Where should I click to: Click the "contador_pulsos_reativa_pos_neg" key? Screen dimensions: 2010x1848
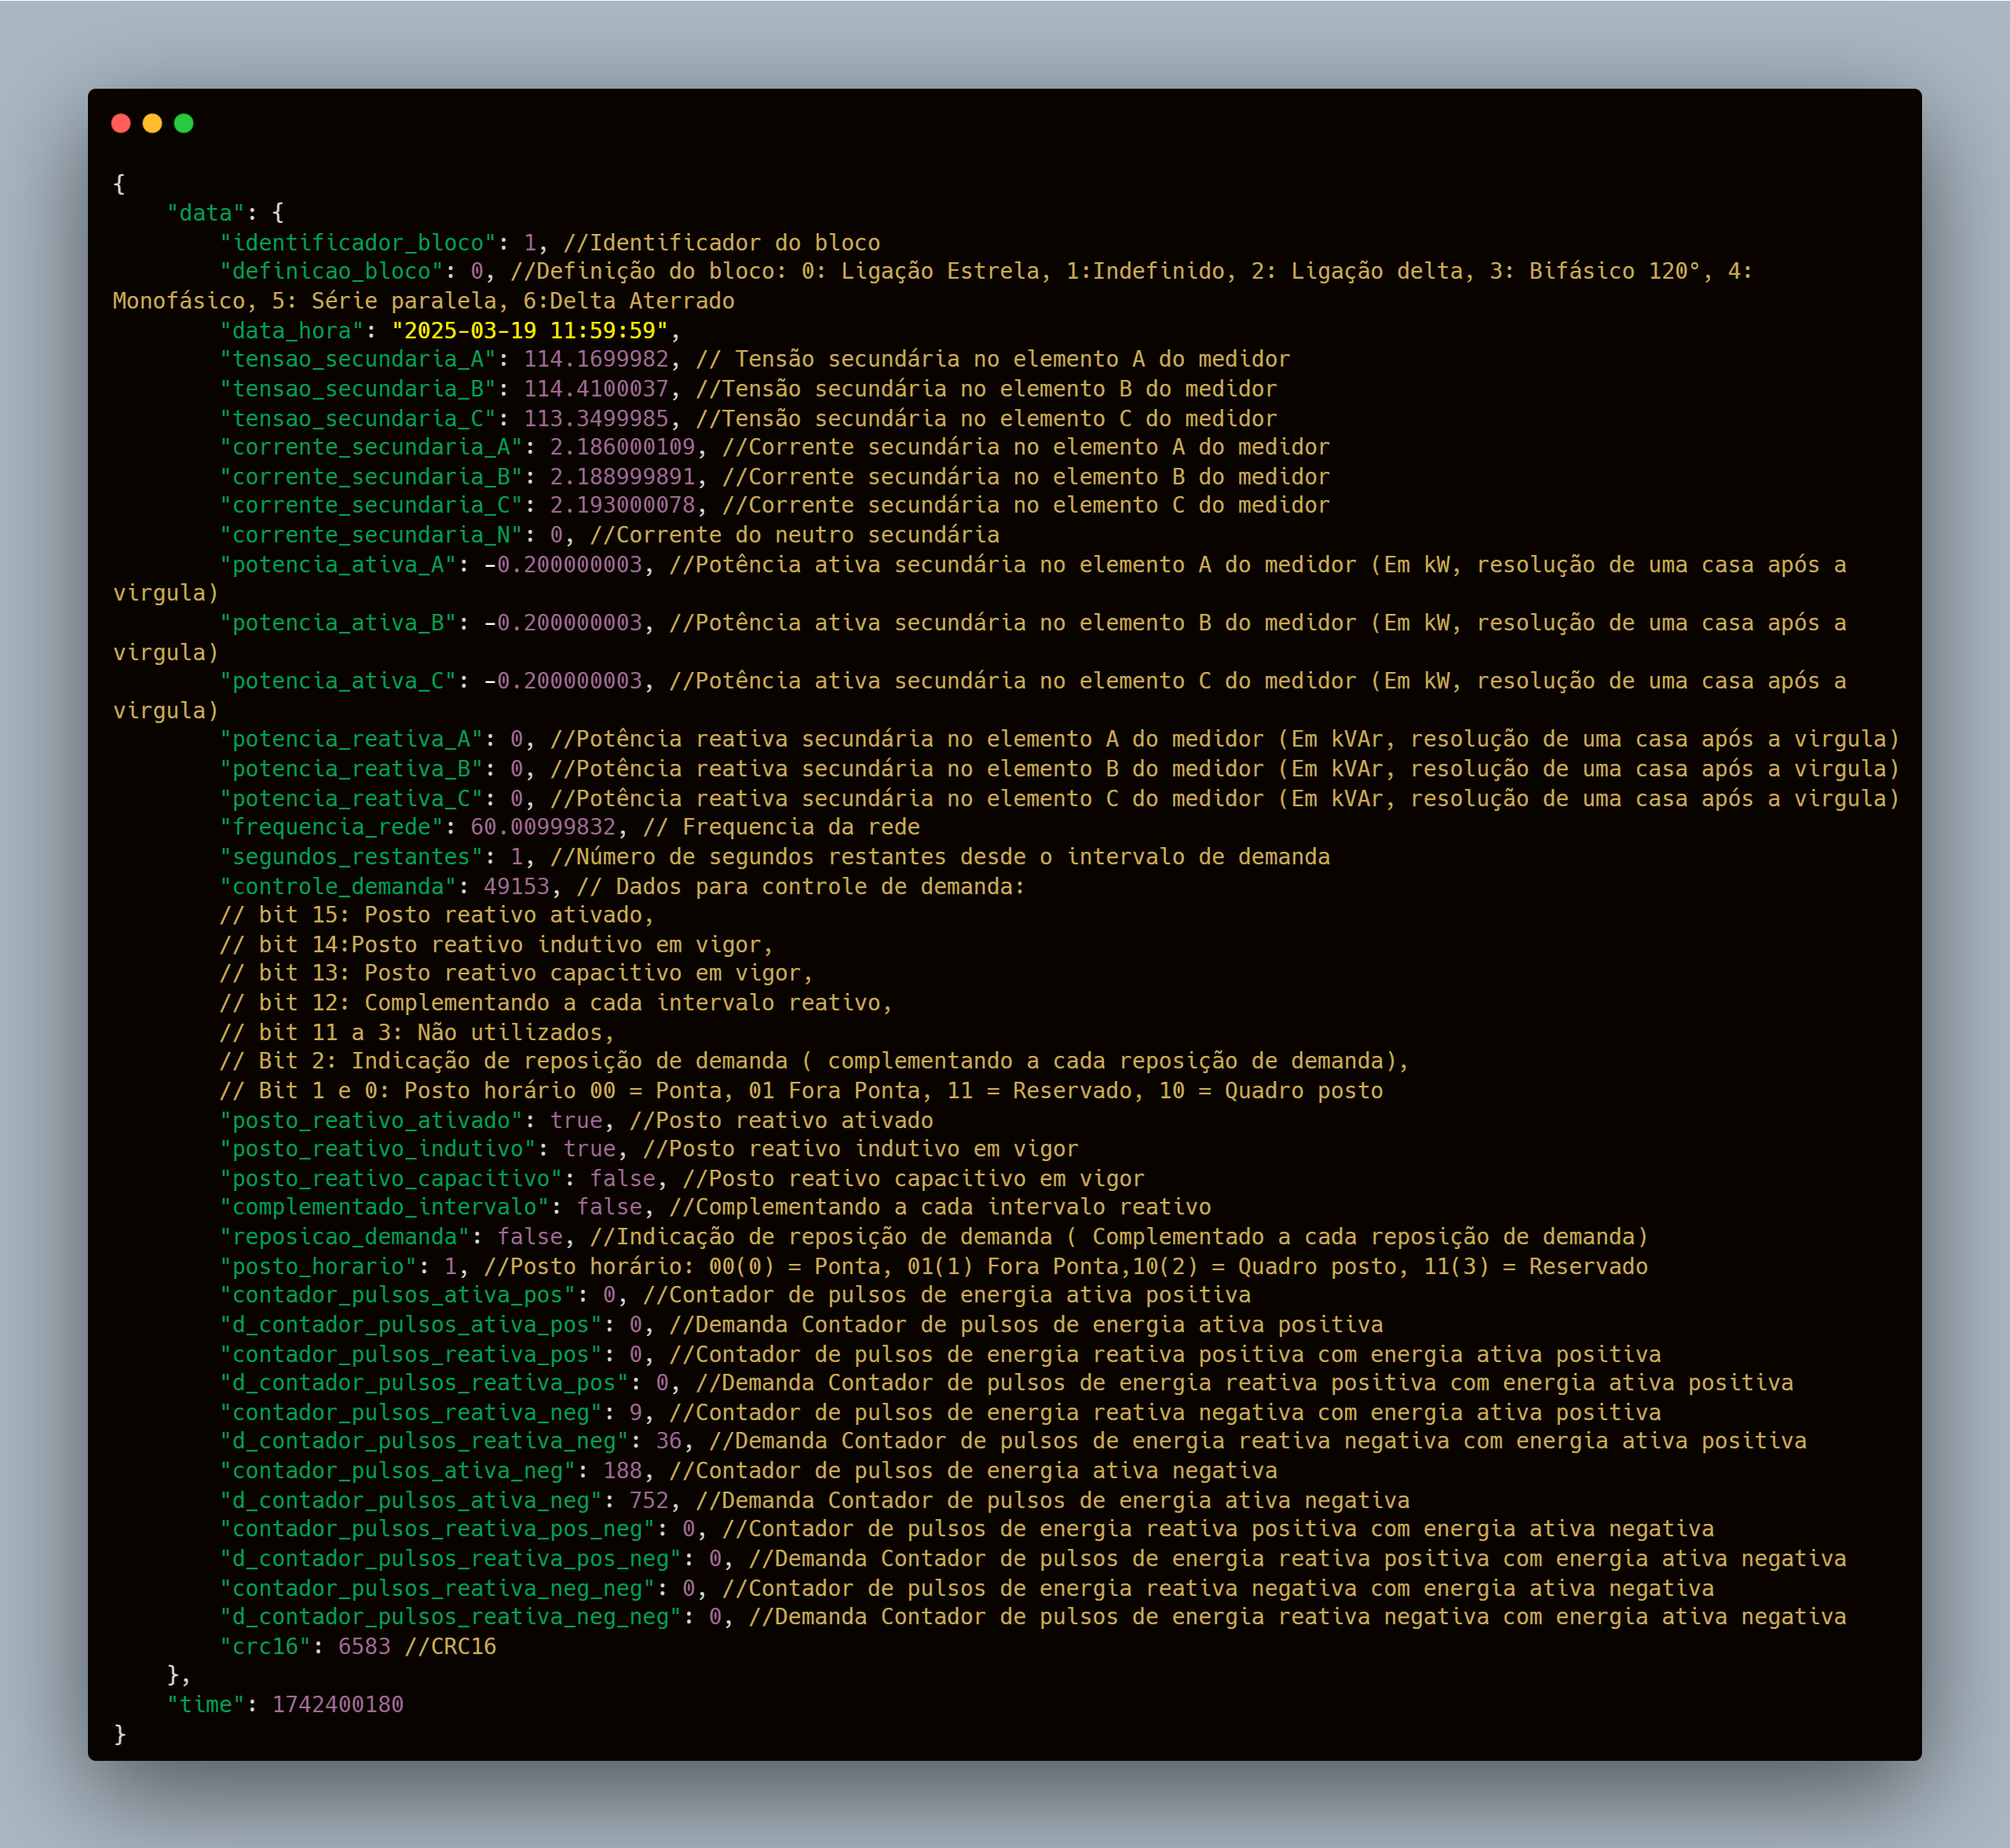437,1529
